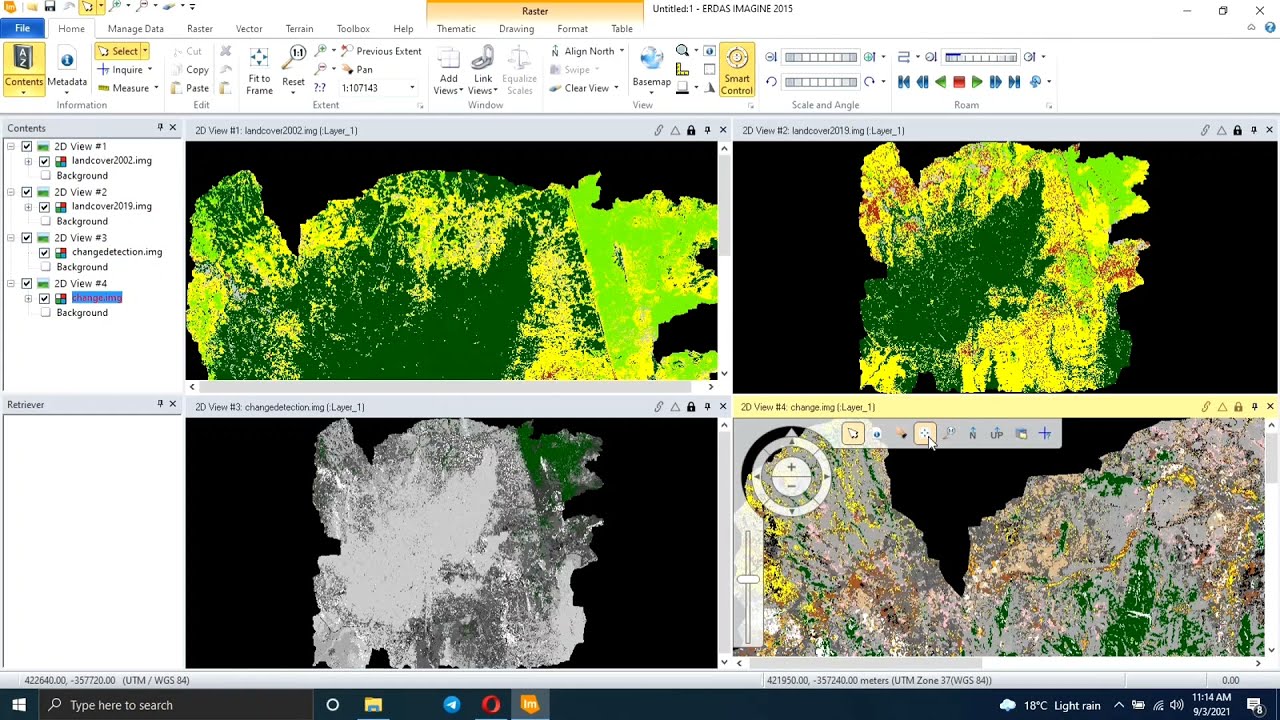Switch to the Thematic tab
The height and width of the screenshot is (720, 1280).
point(456,29)
